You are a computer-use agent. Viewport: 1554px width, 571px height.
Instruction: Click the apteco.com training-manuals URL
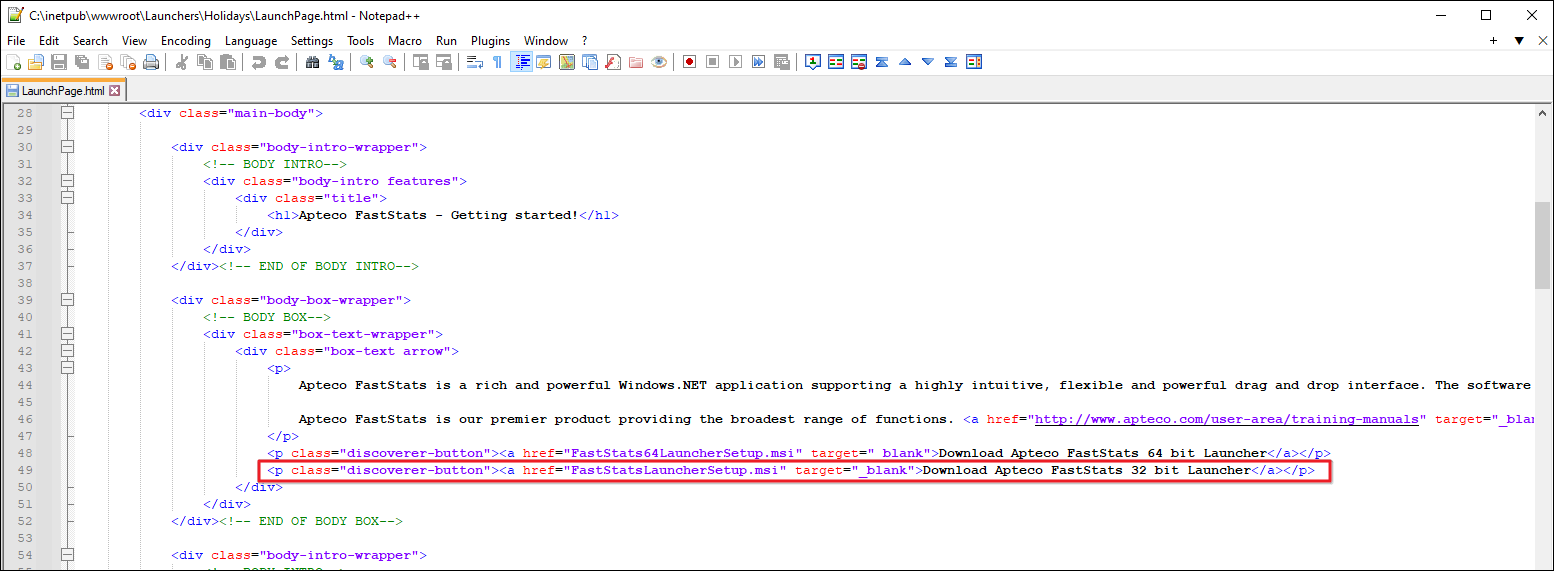[x=1225, y=419]
